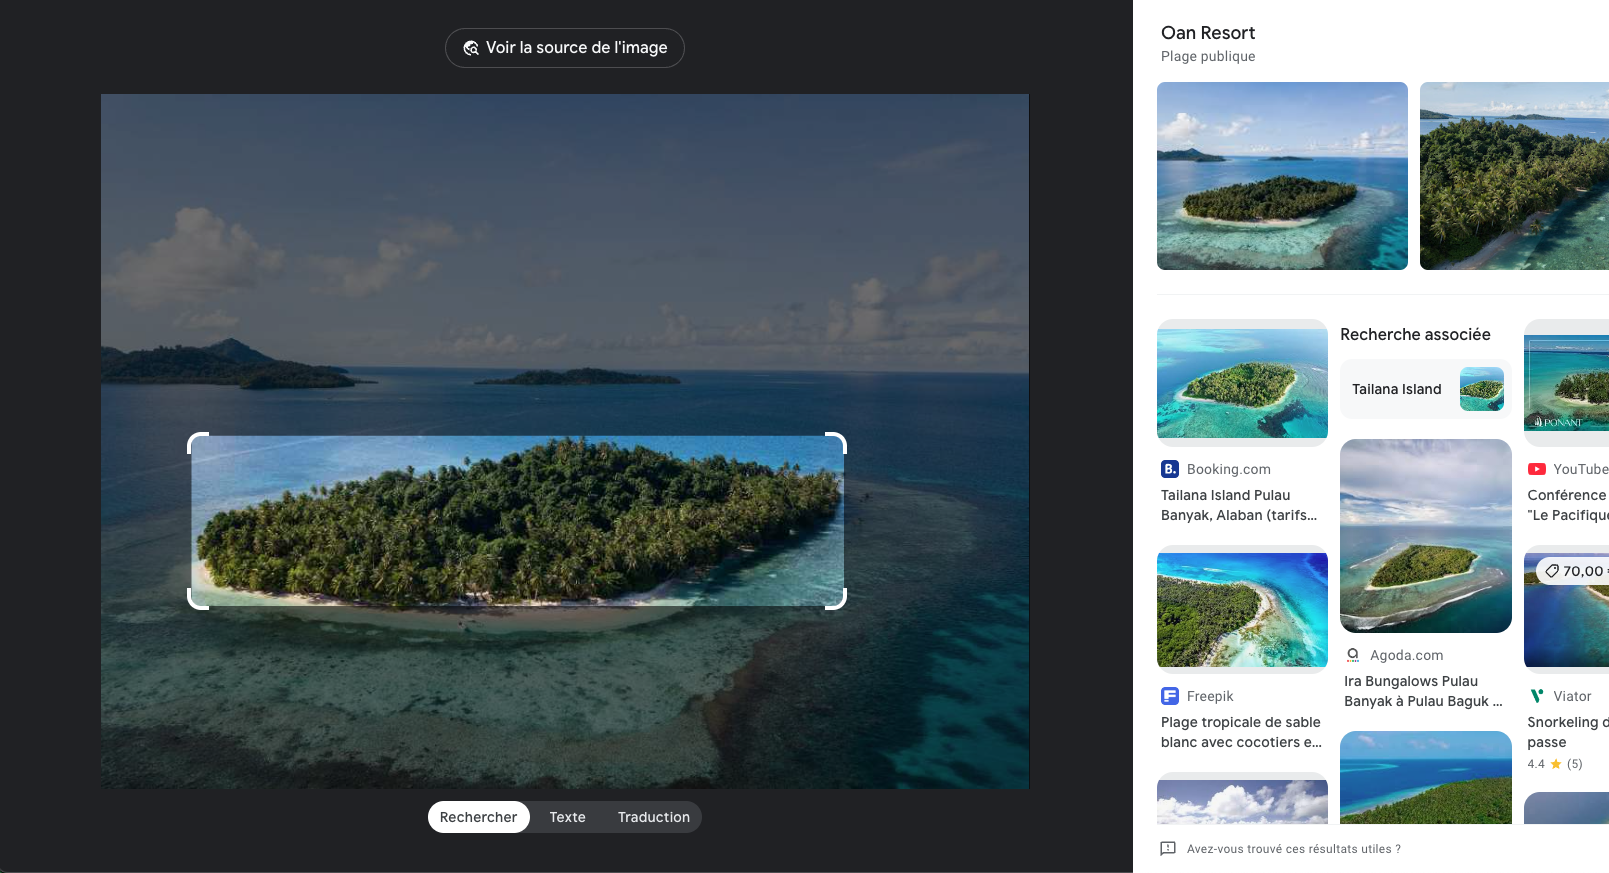This screenshot has width=1609, height=873.
Task: Open the Agoda.com island image
Action: (x=1426, y=536)
